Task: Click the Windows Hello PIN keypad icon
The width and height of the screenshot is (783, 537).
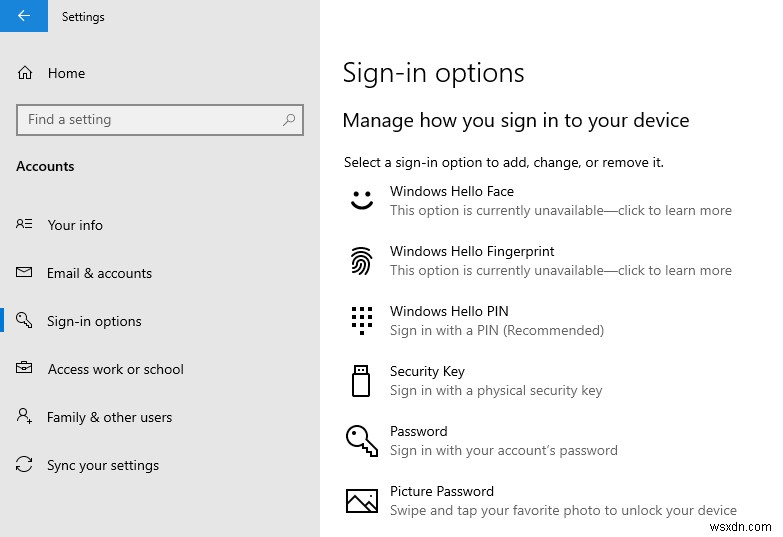Action: 362,321
